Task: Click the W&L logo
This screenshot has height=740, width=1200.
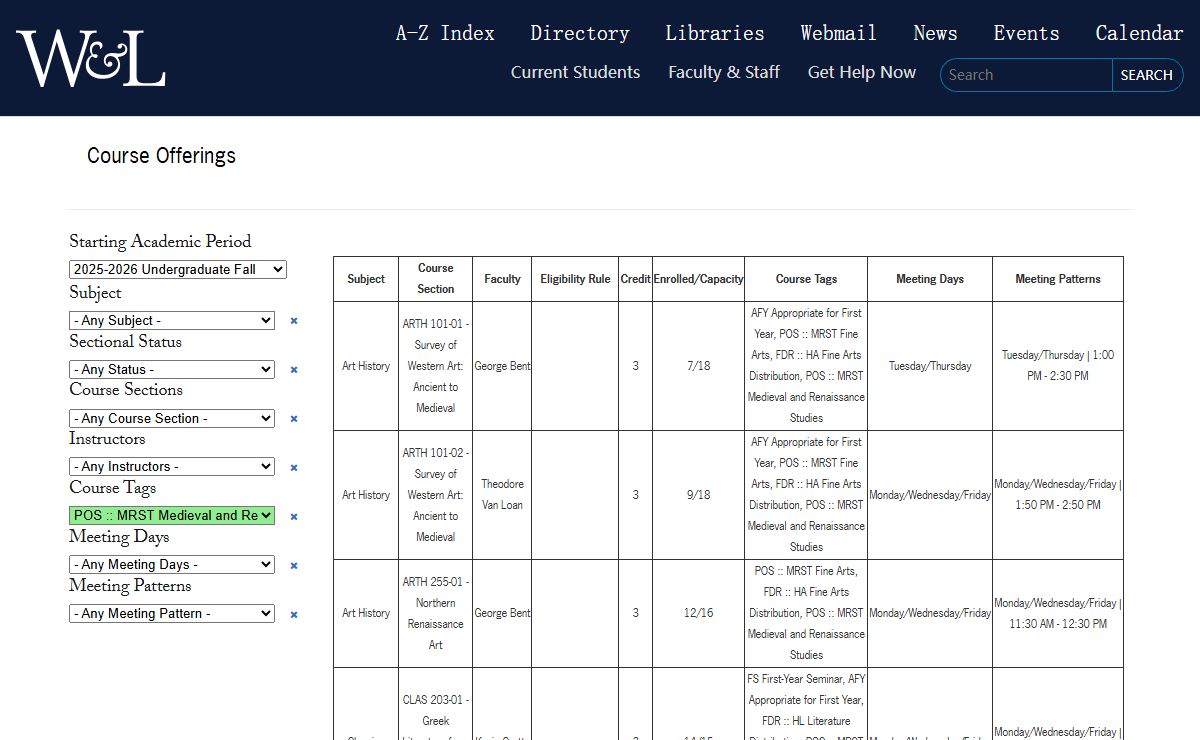Action: (91, 58)
